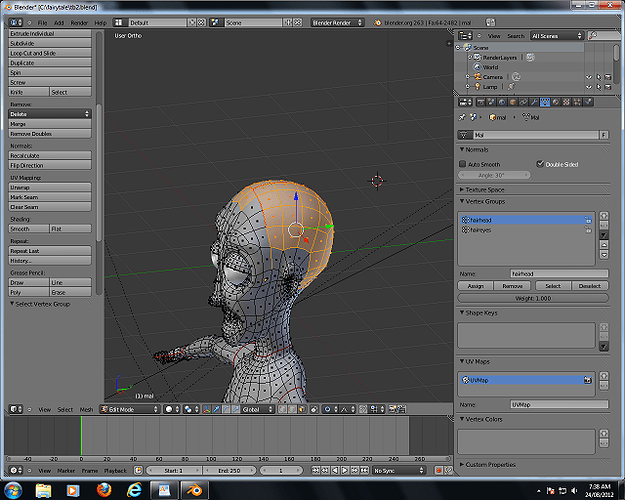Select the rotate manipulator arc icon
The height and width of the screenshot is (500, 625).
point(226,409)
